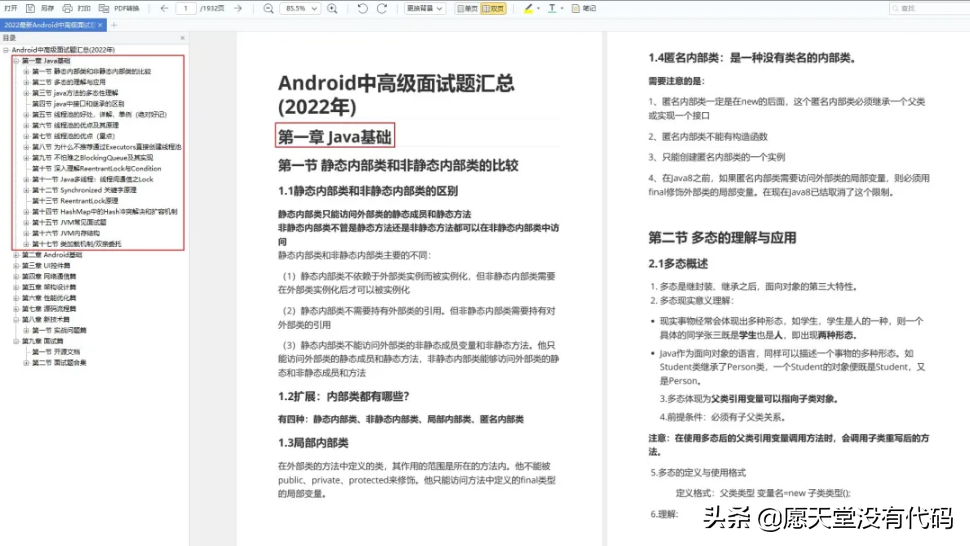
Task: Close the 目录 outline panel
Action: (182, 38)
